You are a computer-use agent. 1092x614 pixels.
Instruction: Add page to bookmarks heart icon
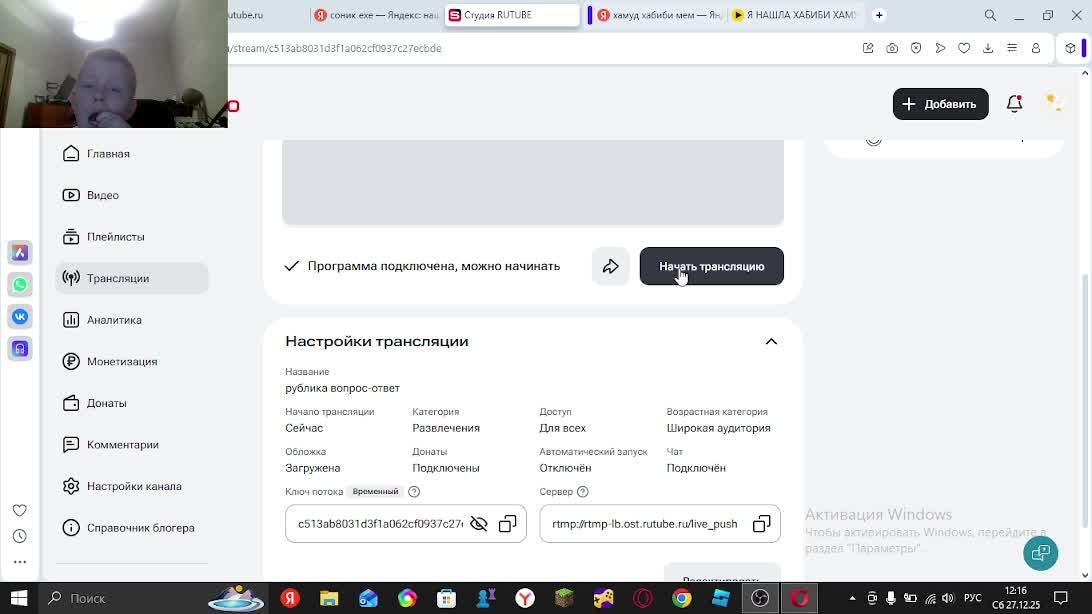(x=964, y=48)
